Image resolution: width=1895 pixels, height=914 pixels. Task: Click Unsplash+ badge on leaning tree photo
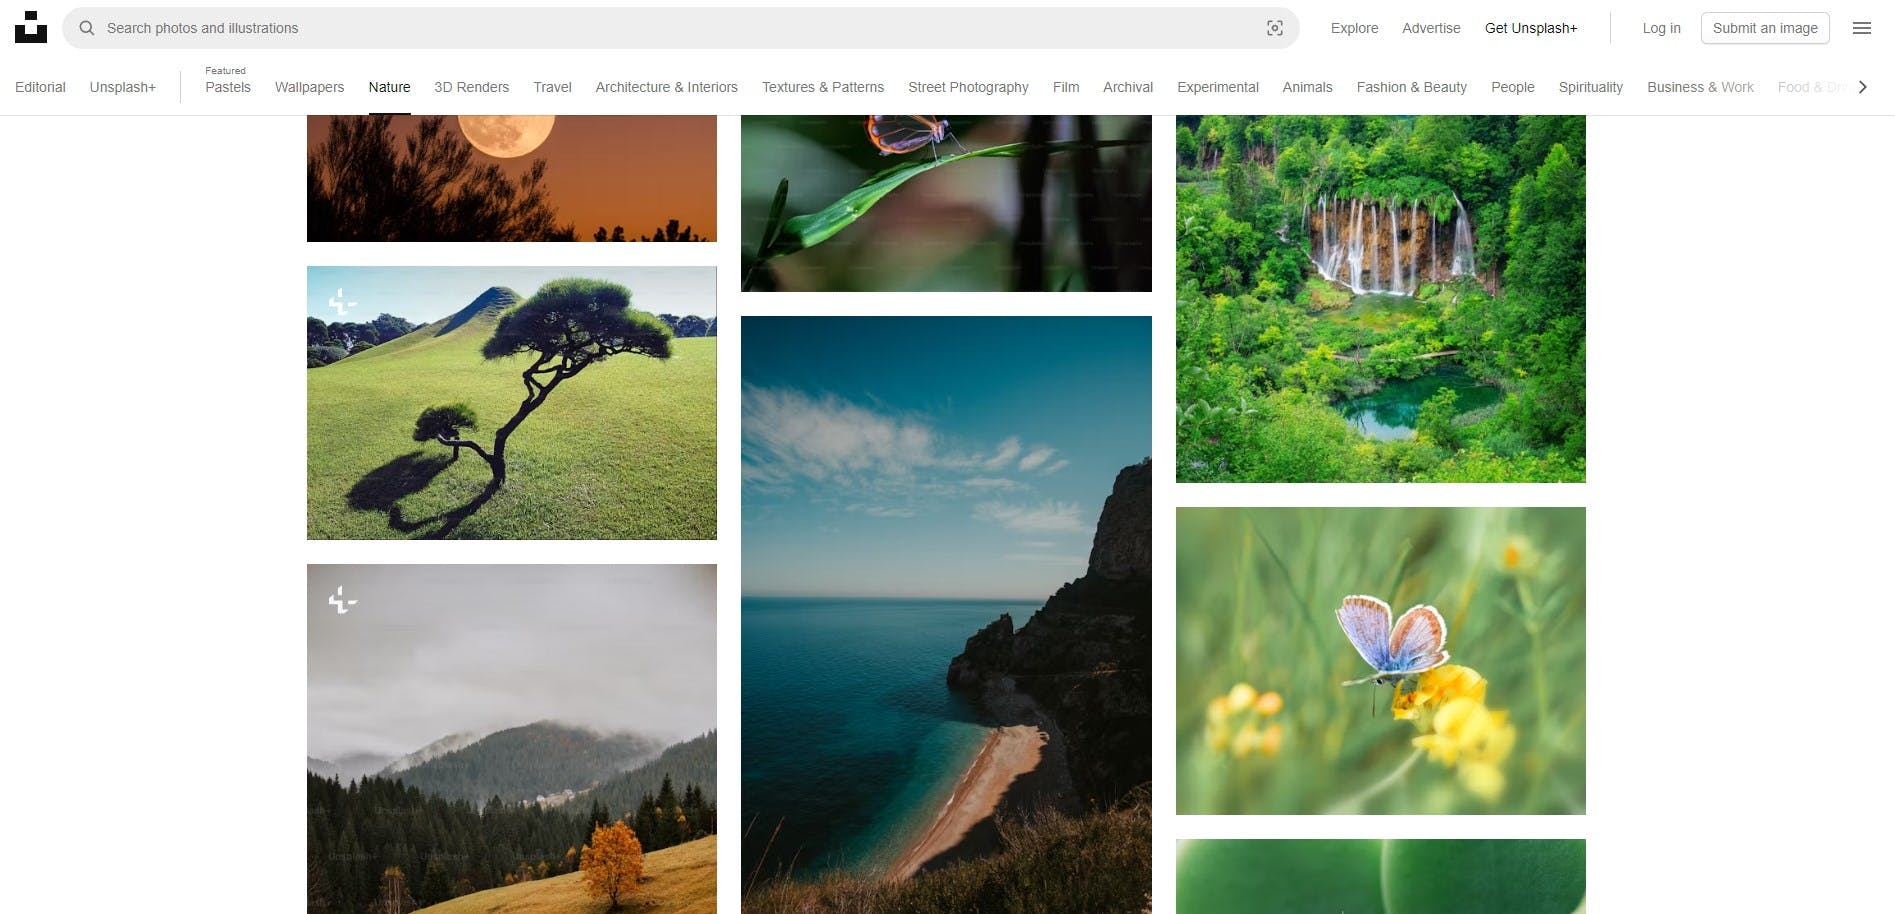pyautogui.click(x=342, y=301)
